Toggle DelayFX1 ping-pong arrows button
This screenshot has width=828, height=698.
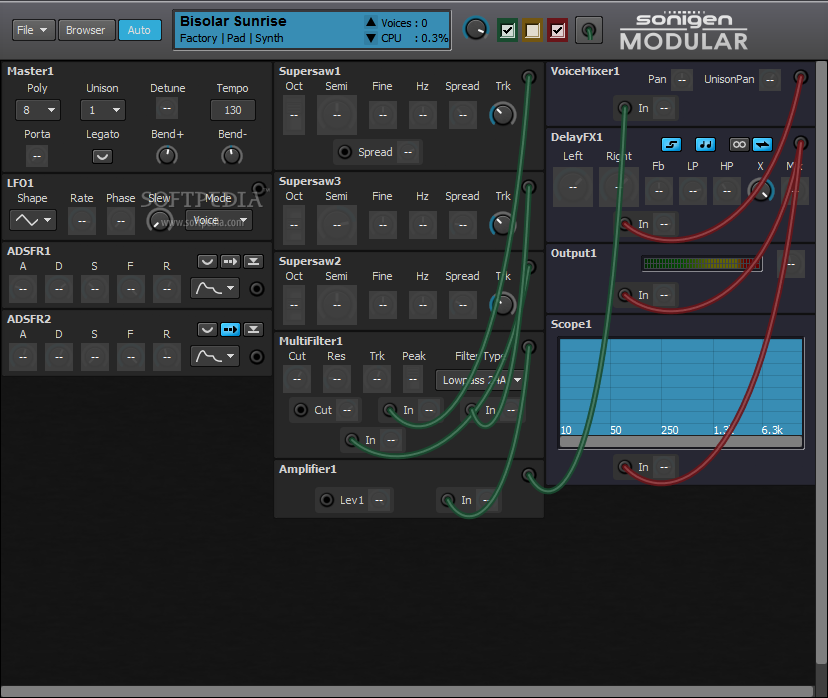tap(763, 144)
